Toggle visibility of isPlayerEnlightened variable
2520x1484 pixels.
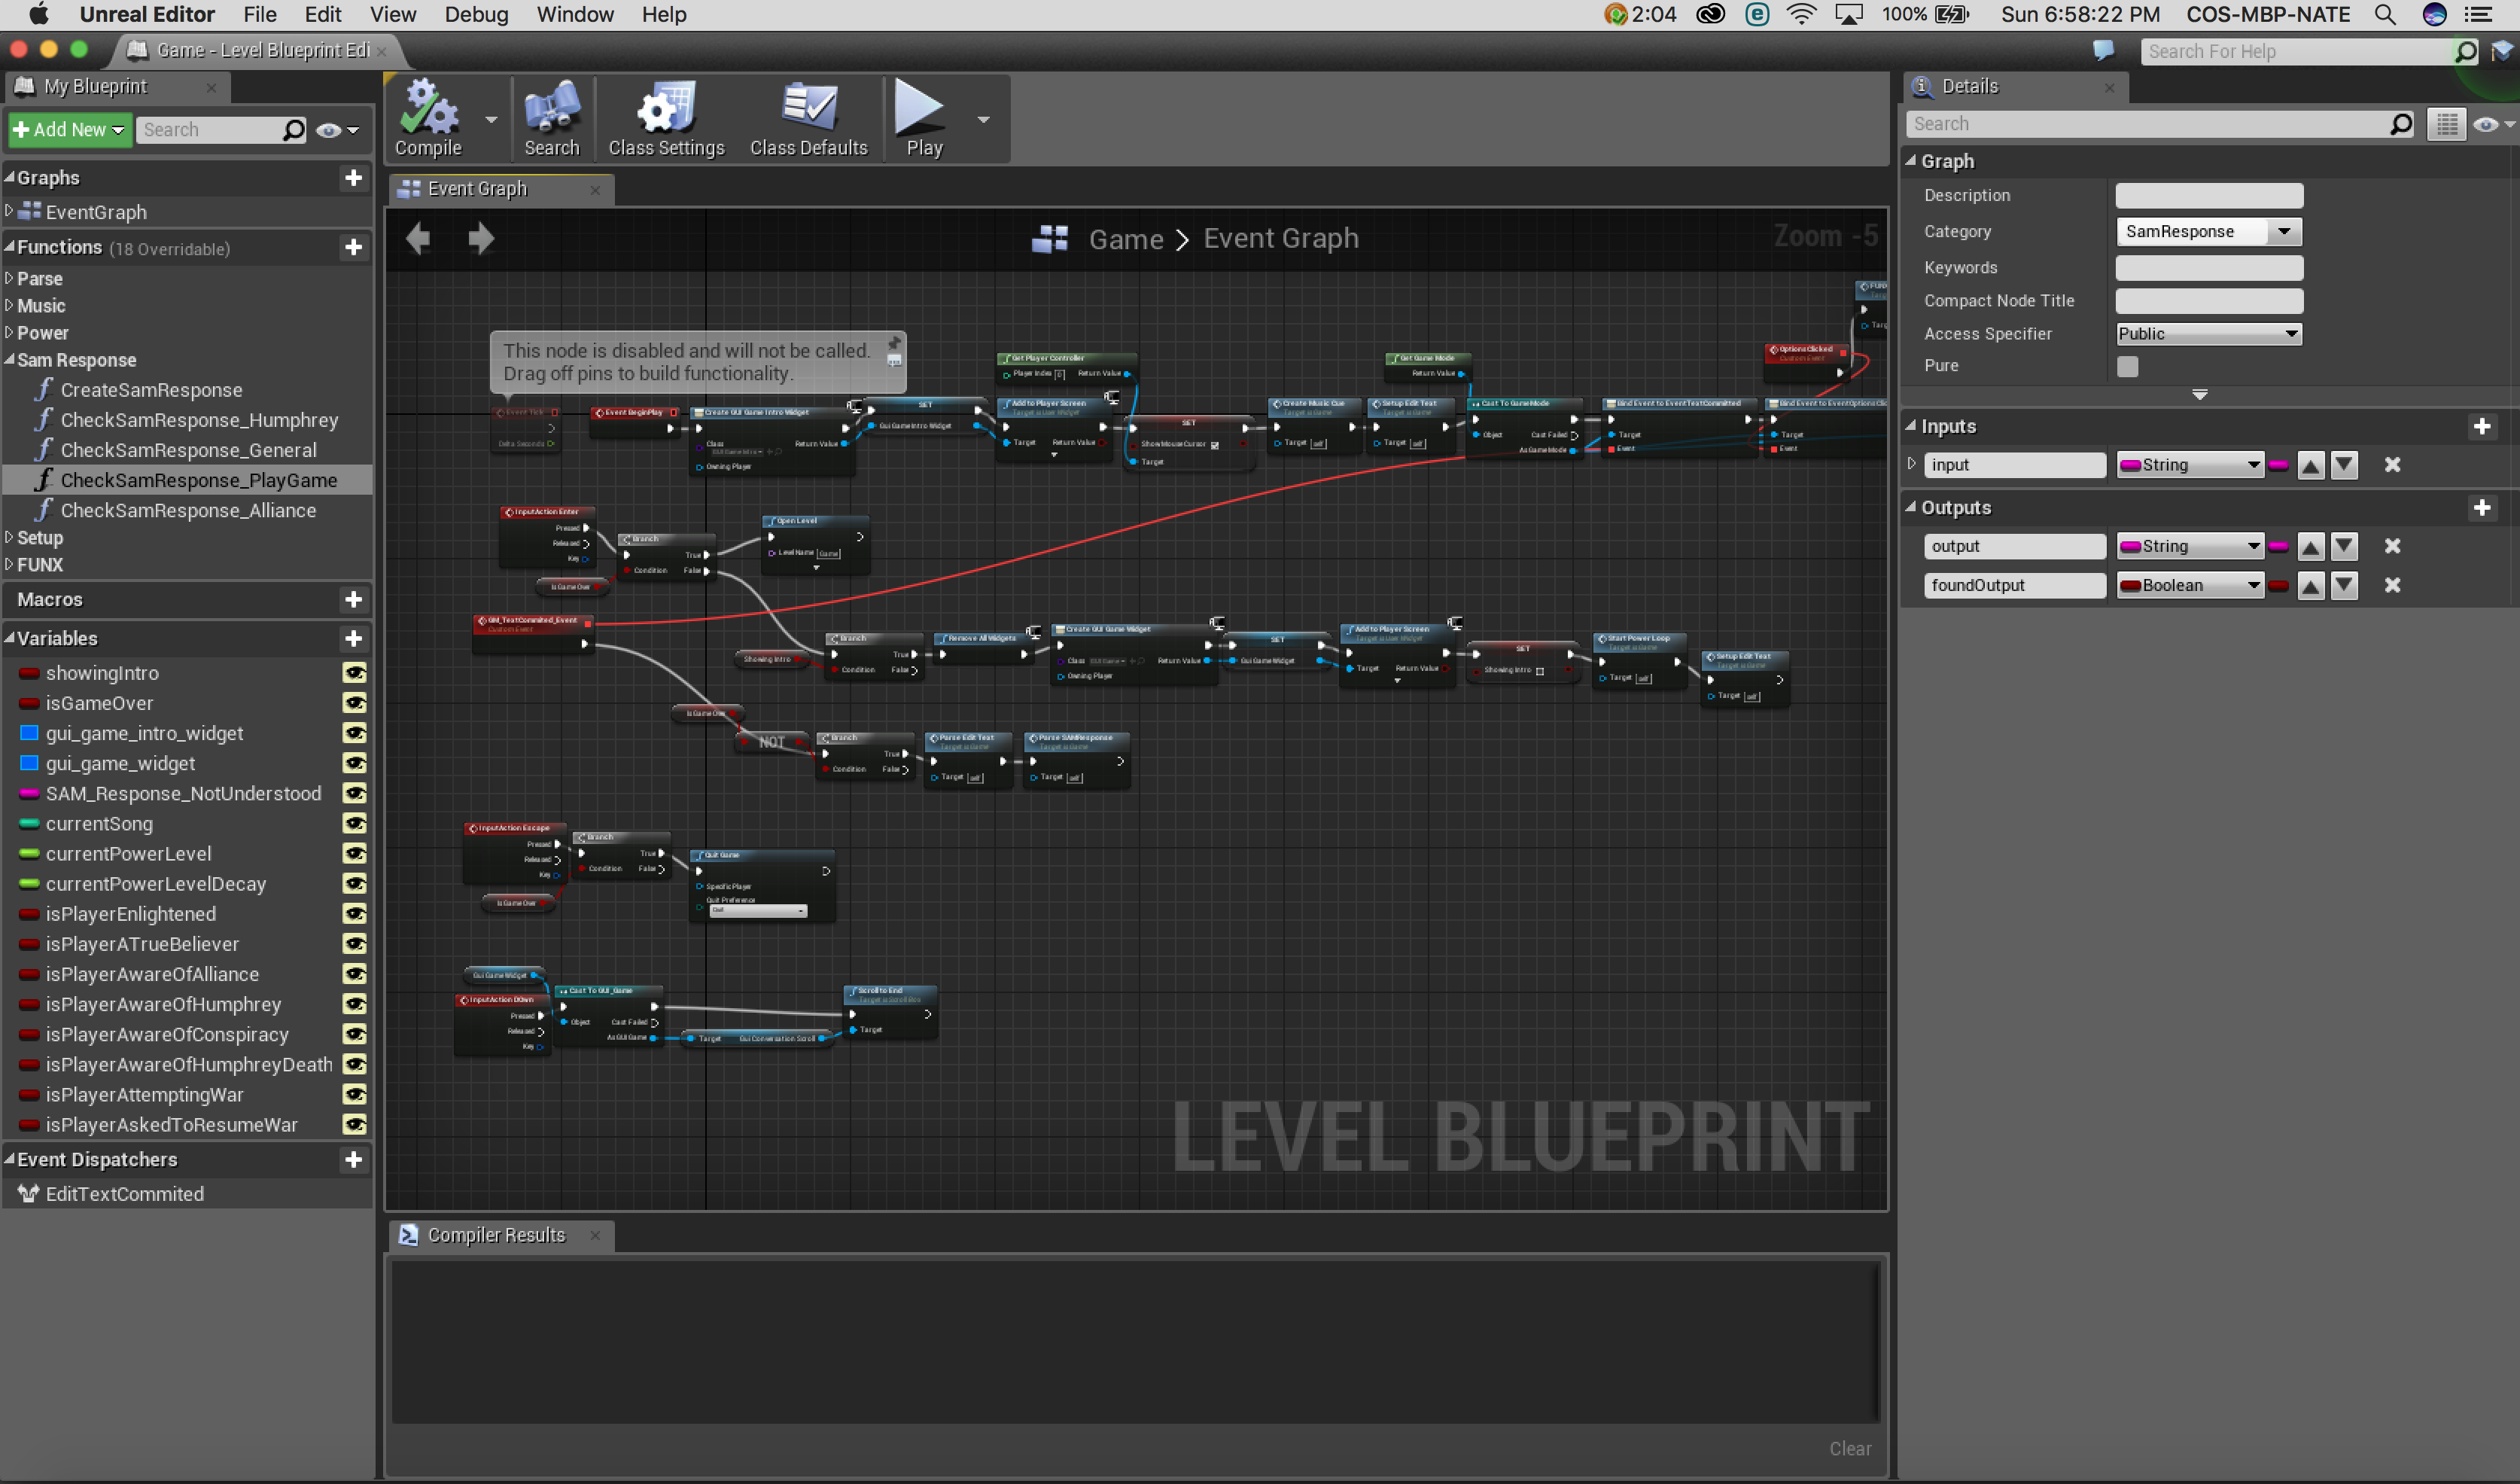pyautogui.click(x=354, y=914)
